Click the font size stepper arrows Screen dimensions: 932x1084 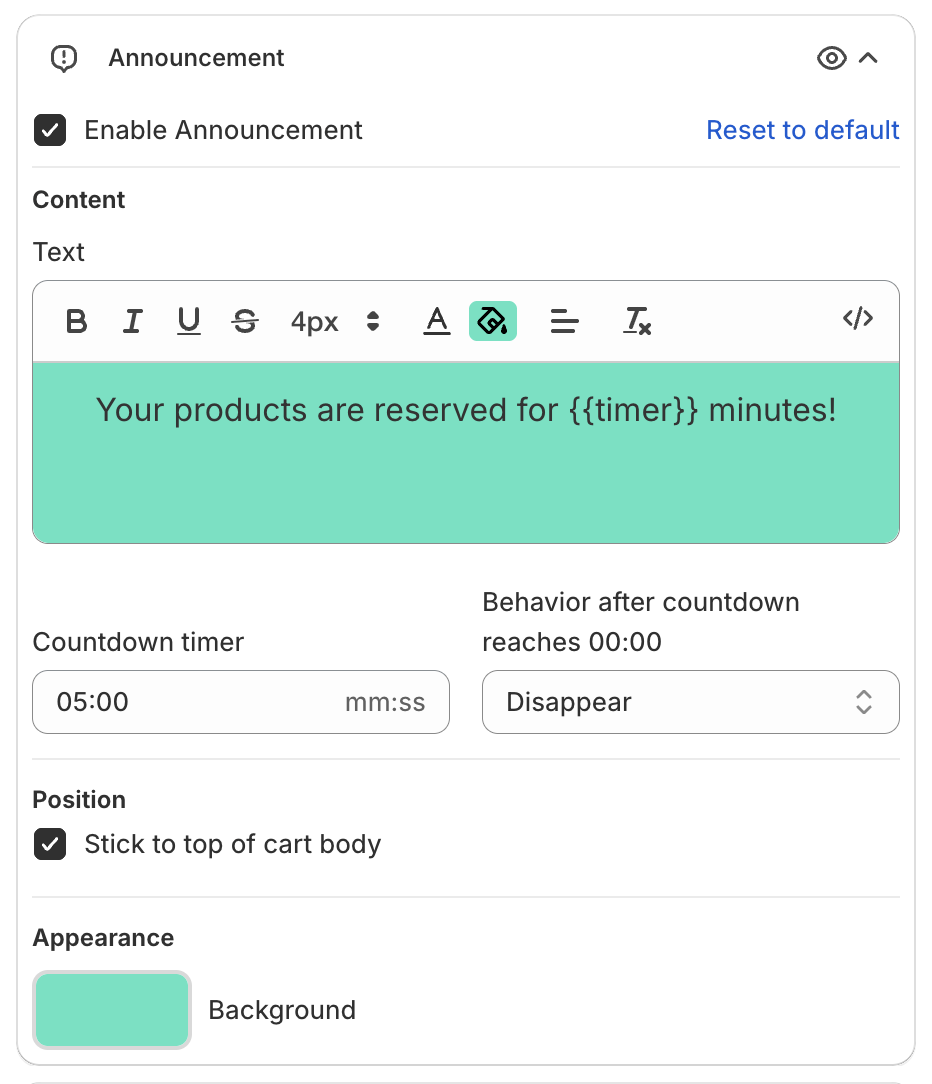click(373, 321)
